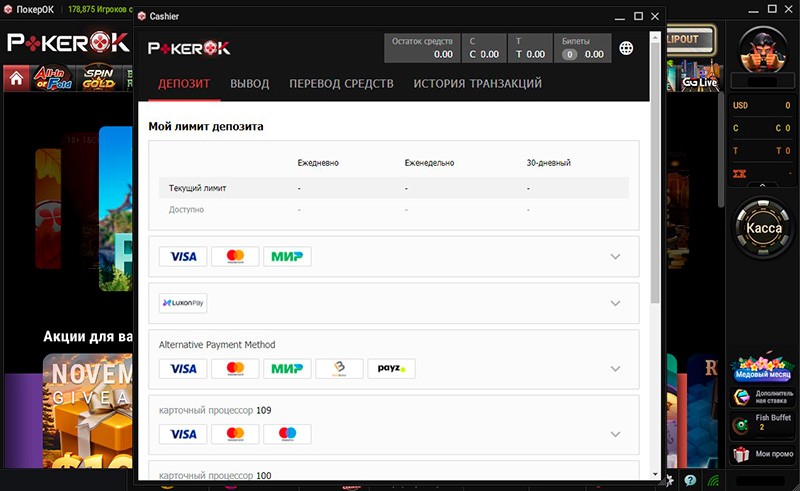Select the Mastercard logo in the first payment row

(x=235, y=256)
